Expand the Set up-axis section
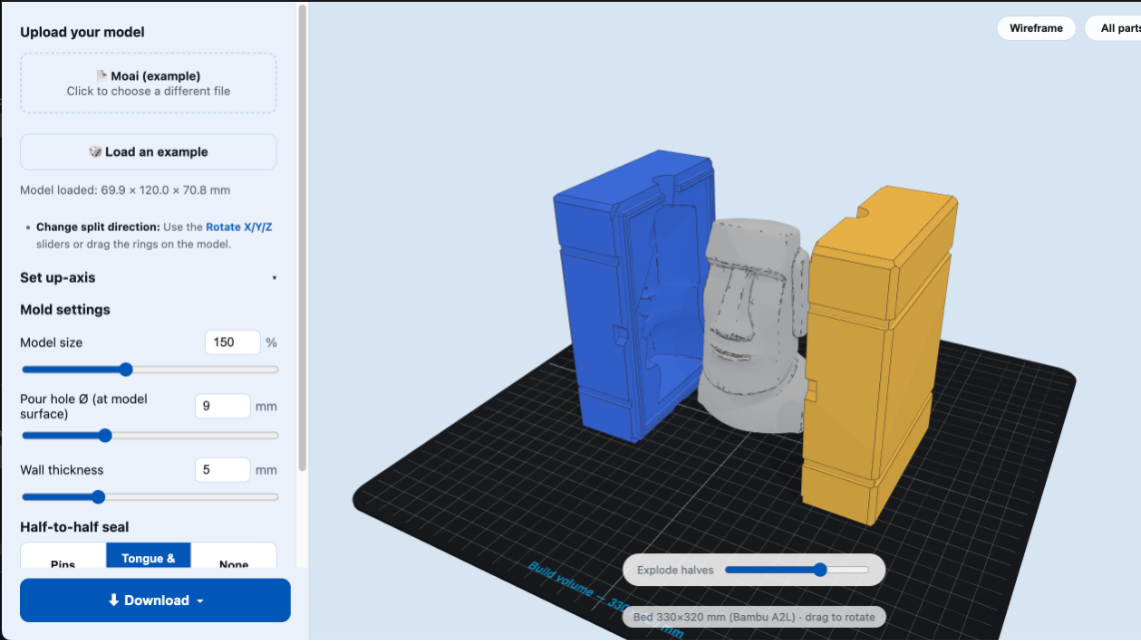The width and height of the screenshot is (1141, 642). 148,278
